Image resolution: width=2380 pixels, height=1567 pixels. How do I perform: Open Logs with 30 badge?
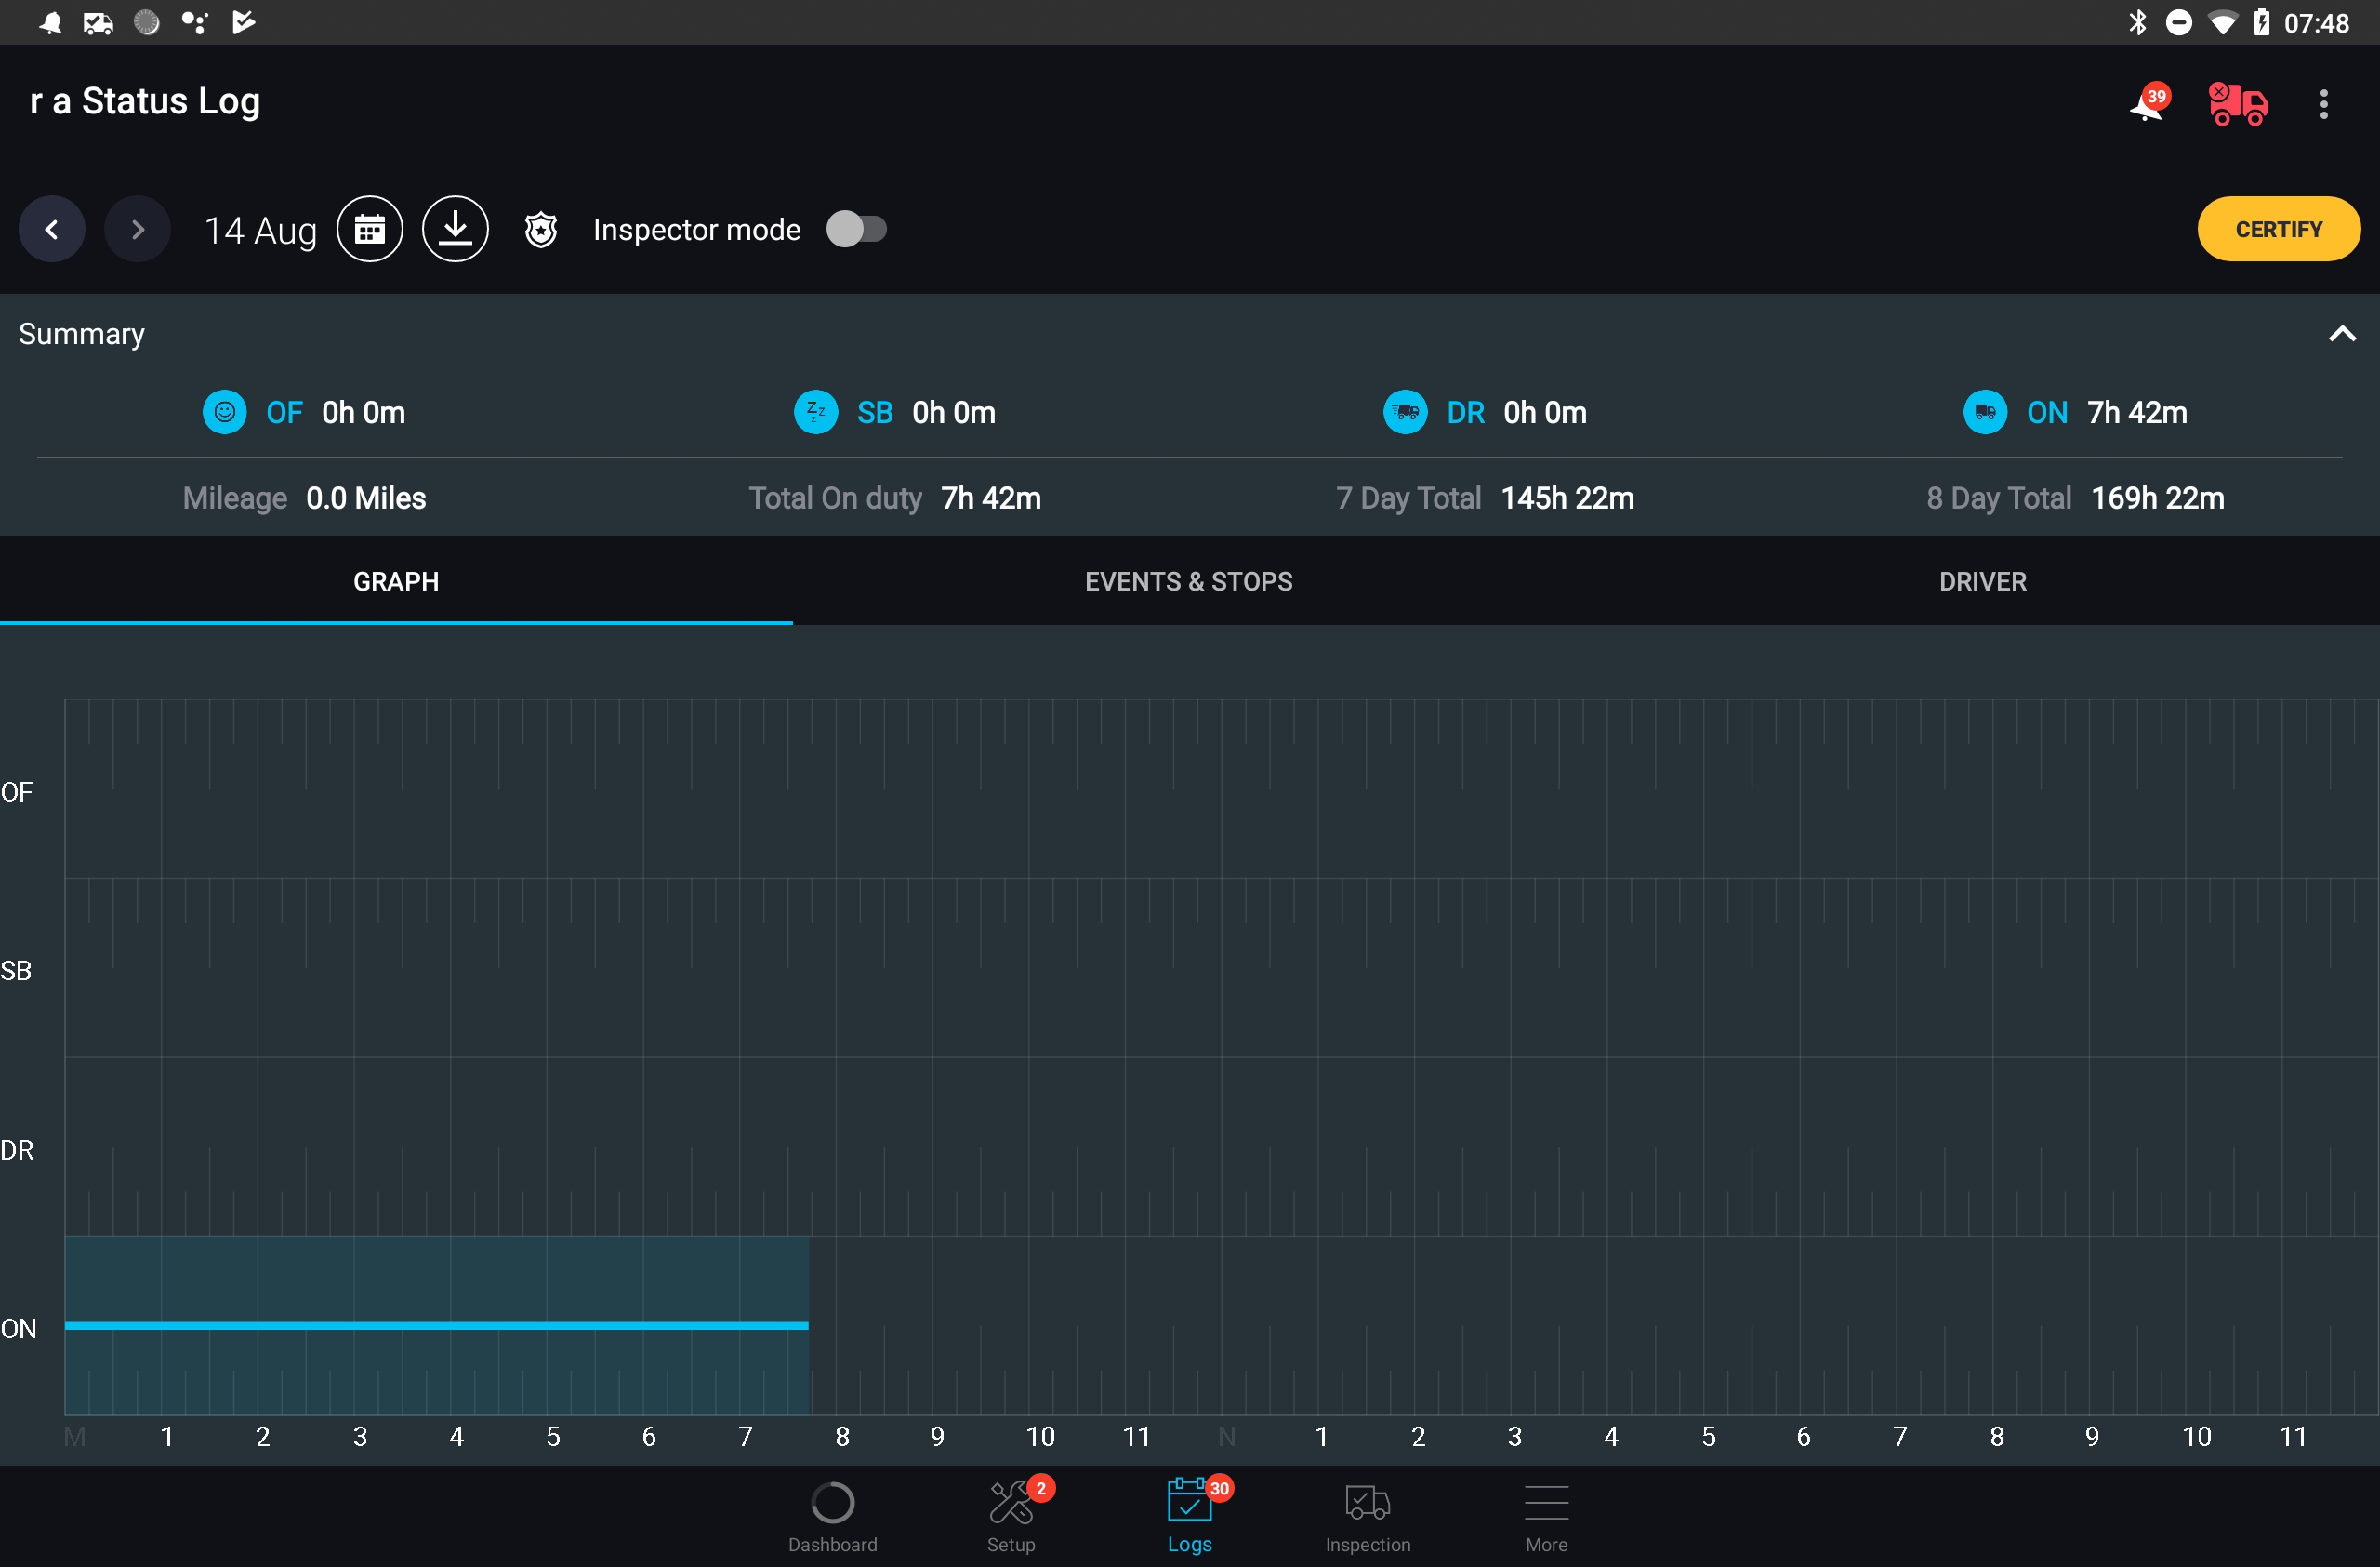point(1190,1517)
